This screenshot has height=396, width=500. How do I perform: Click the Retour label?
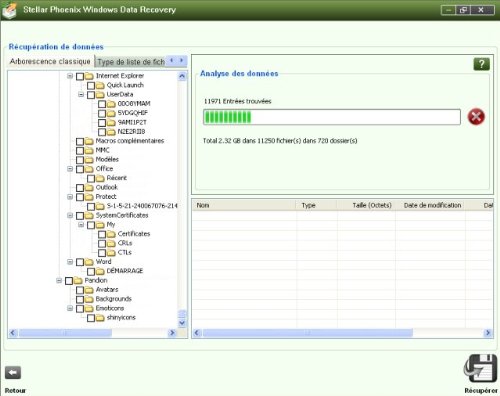click(15, 390)
